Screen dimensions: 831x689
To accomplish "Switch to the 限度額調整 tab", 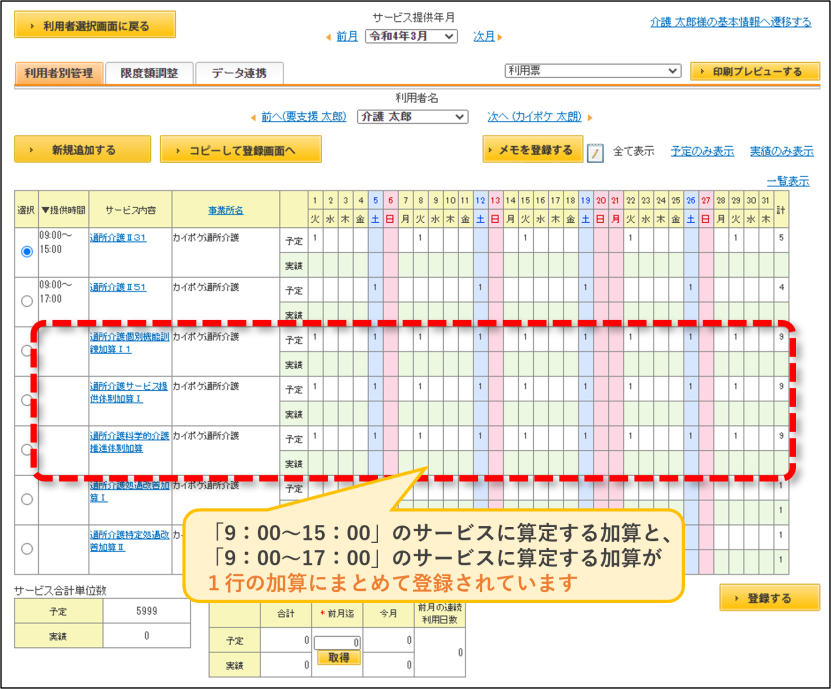I will click(x=149, y=73).
